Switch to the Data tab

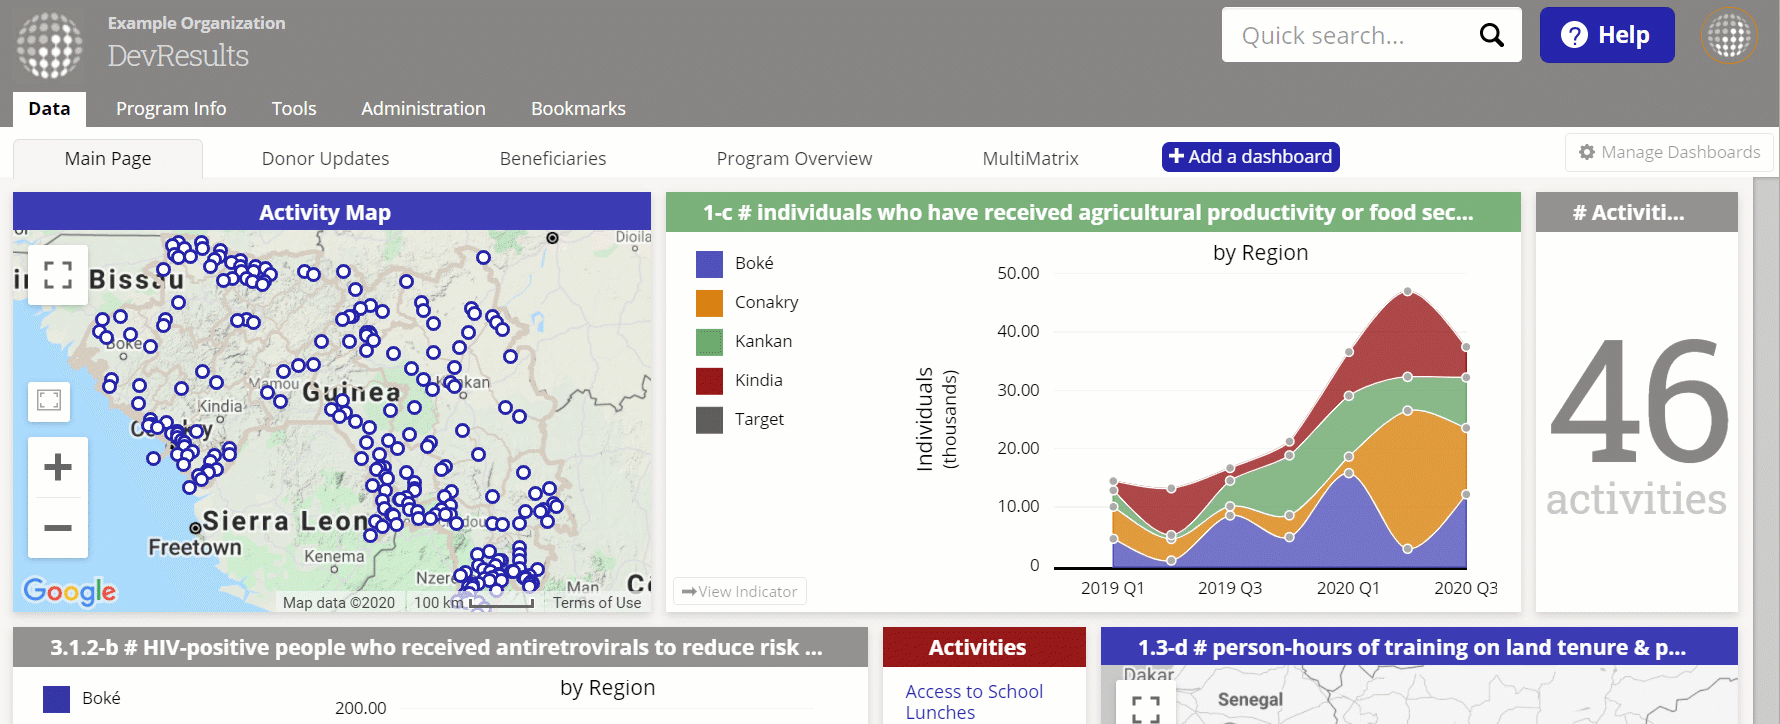pos(49,109)
